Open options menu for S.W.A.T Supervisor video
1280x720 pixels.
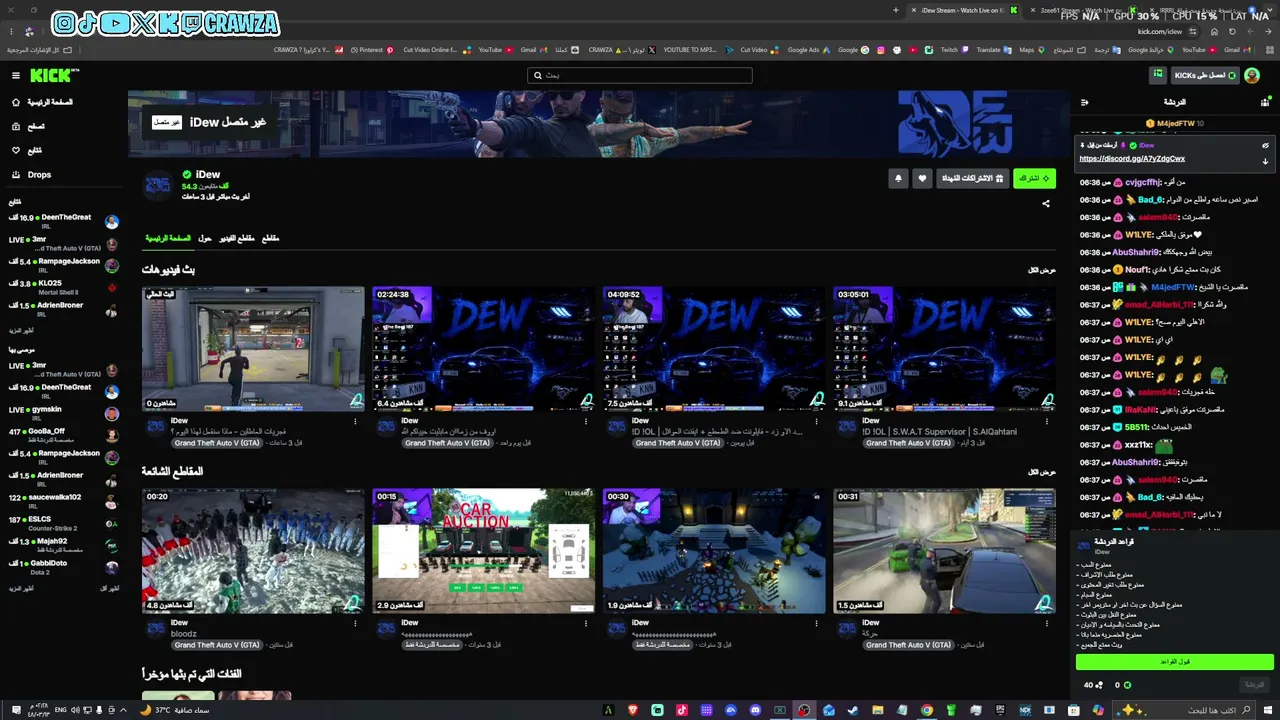tap(1046, 421)
